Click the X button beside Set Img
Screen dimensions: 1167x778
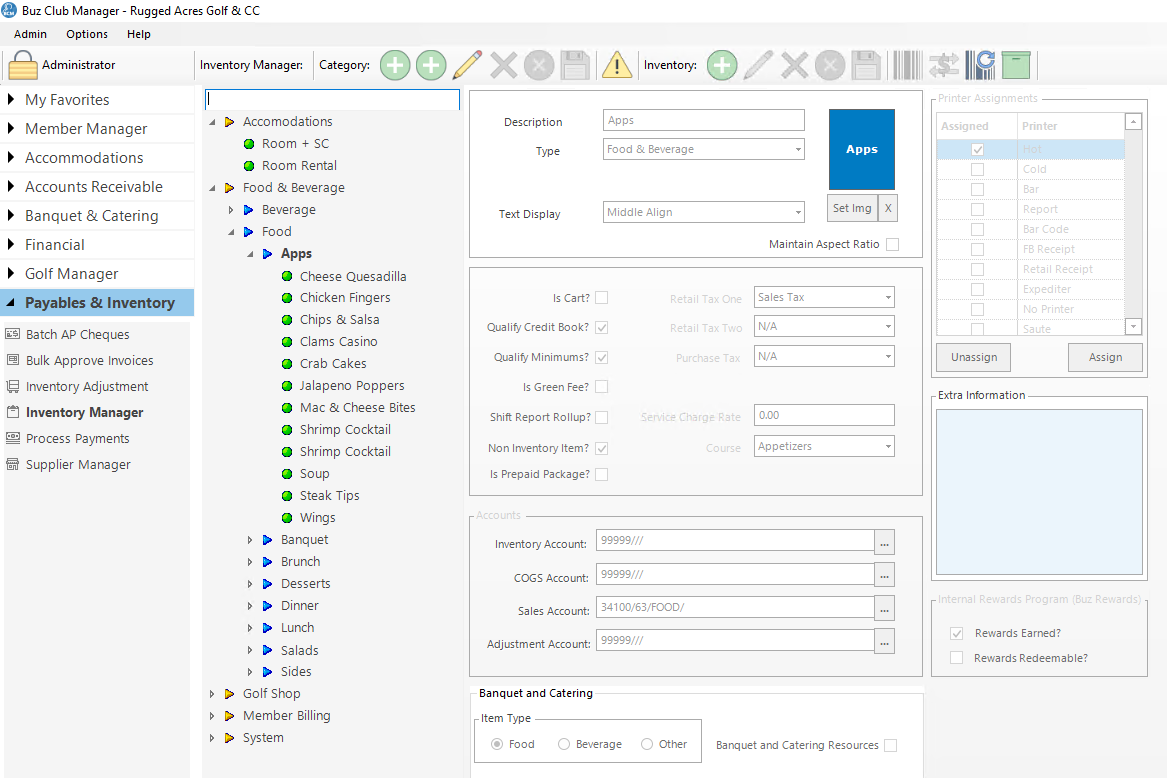tap(888, 208)
